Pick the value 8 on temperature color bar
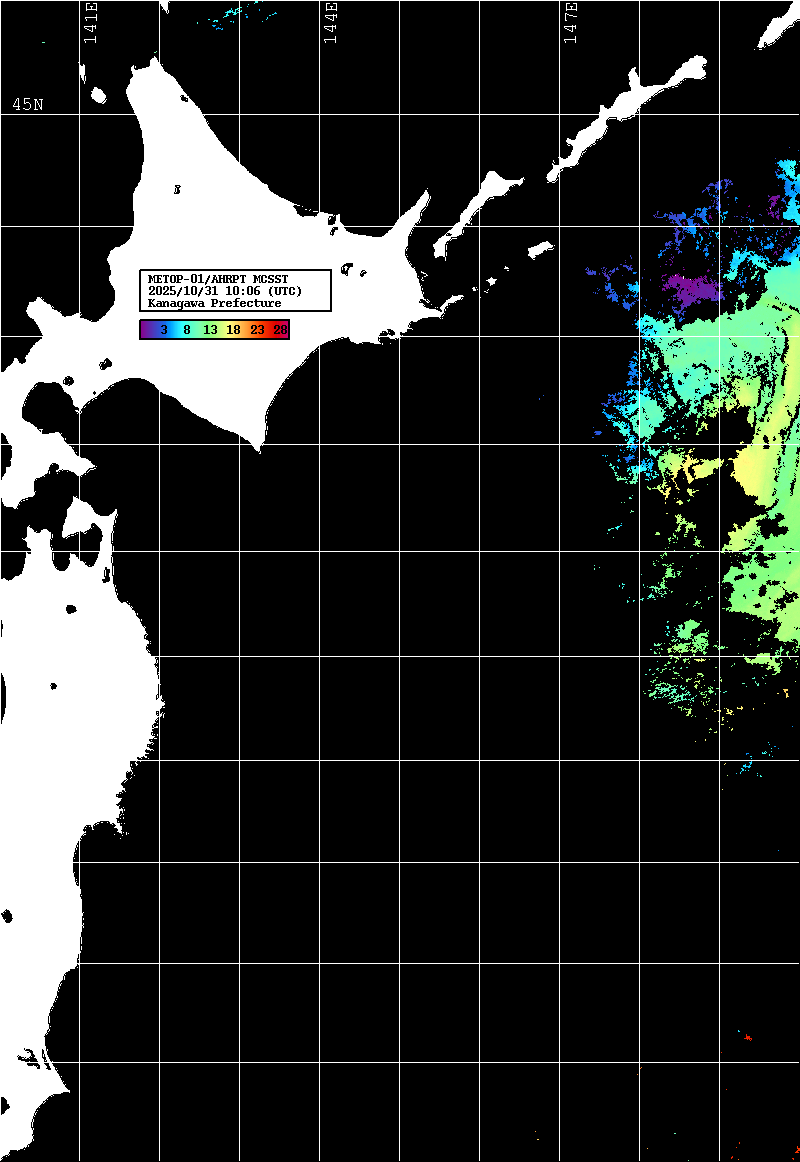800x1162 pixels. coord(187,329)
